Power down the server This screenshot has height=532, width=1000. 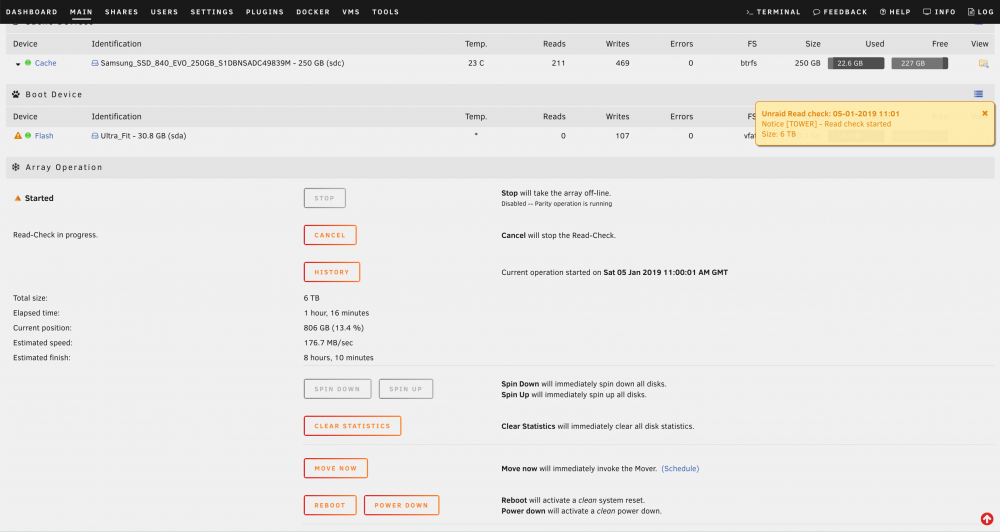click(x=401, y=505)
